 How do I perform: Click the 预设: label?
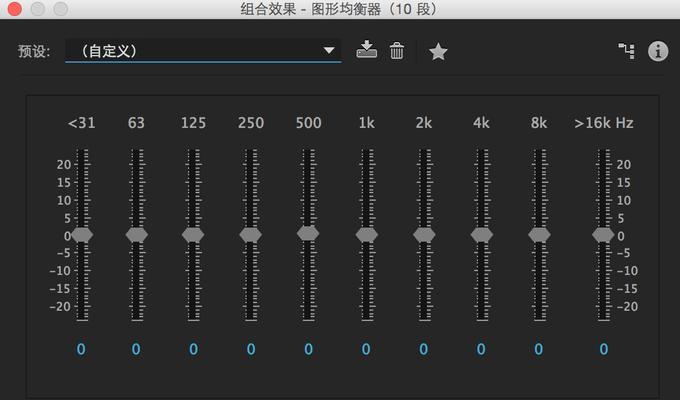(34, 51)
